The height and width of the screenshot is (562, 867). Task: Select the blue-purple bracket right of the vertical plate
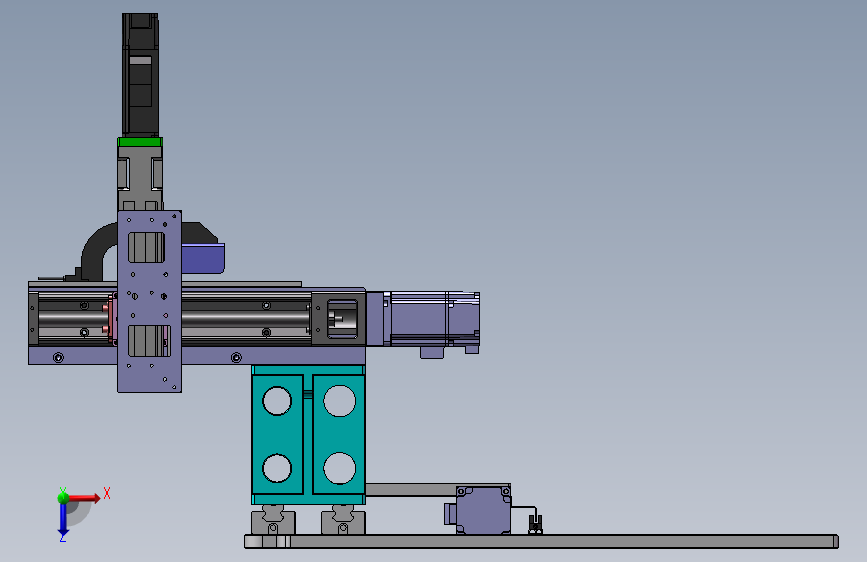(x=203, y=258)
